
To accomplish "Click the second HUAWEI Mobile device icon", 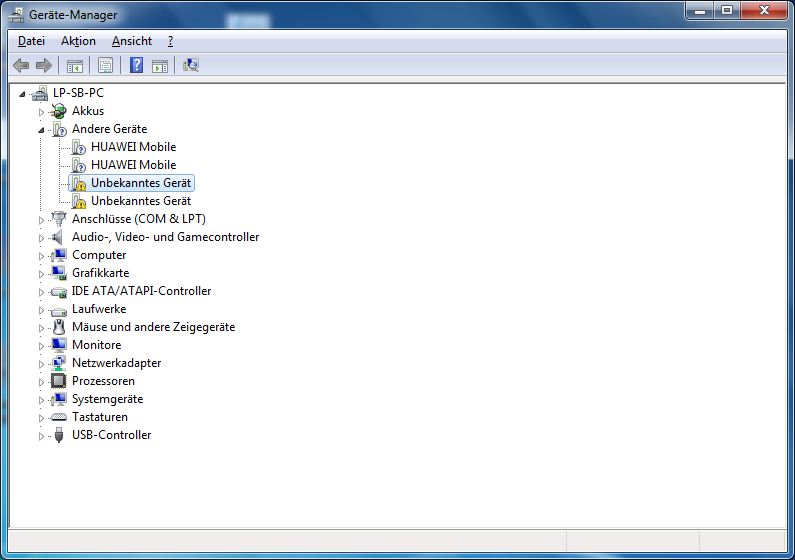I will click(78, 165).
